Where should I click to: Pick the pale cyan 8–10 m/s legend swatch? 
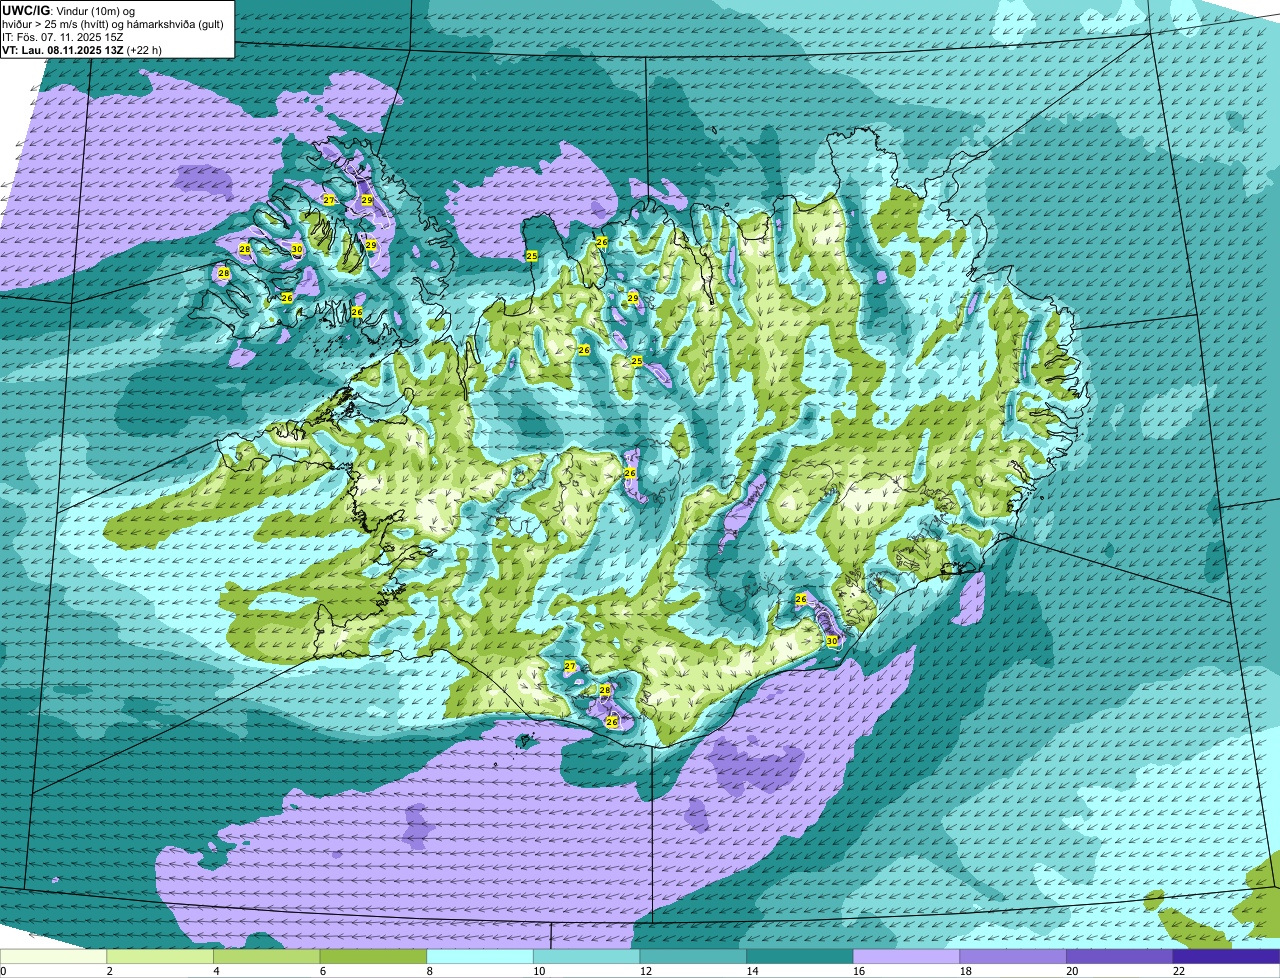click(x=480, y=956)
